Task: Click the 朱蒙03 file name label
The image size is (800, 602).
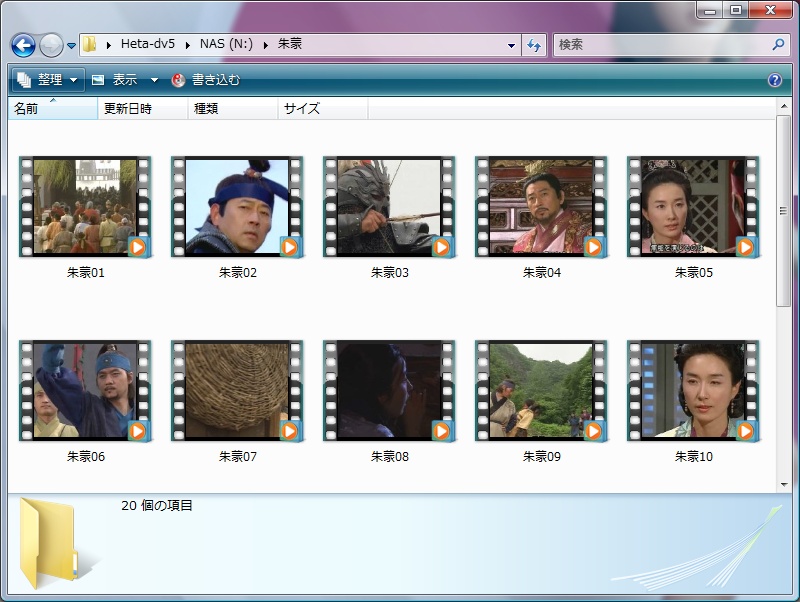Action: [x=390, y=272]
